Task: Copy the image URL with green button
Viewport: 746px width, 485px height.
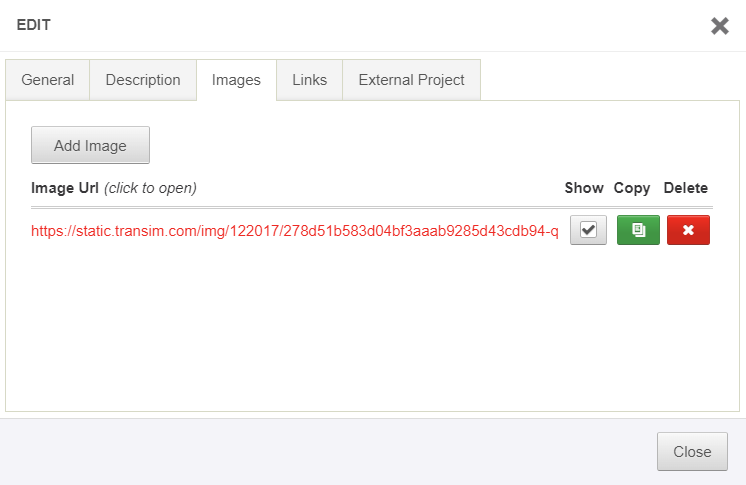Action: click(x=638, y=230)
